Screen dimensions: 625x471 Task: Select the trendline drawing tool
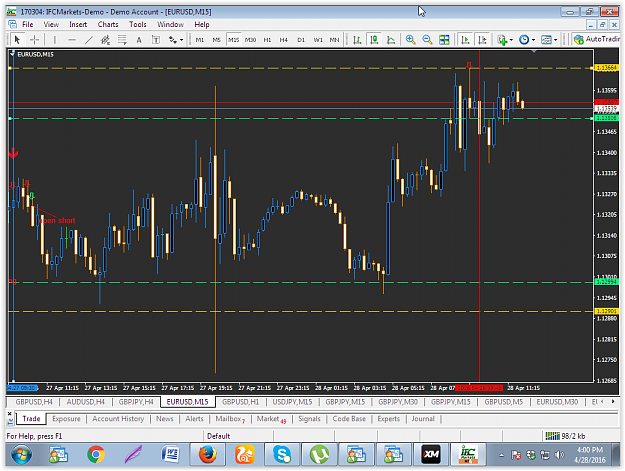(x=88, y=40)
